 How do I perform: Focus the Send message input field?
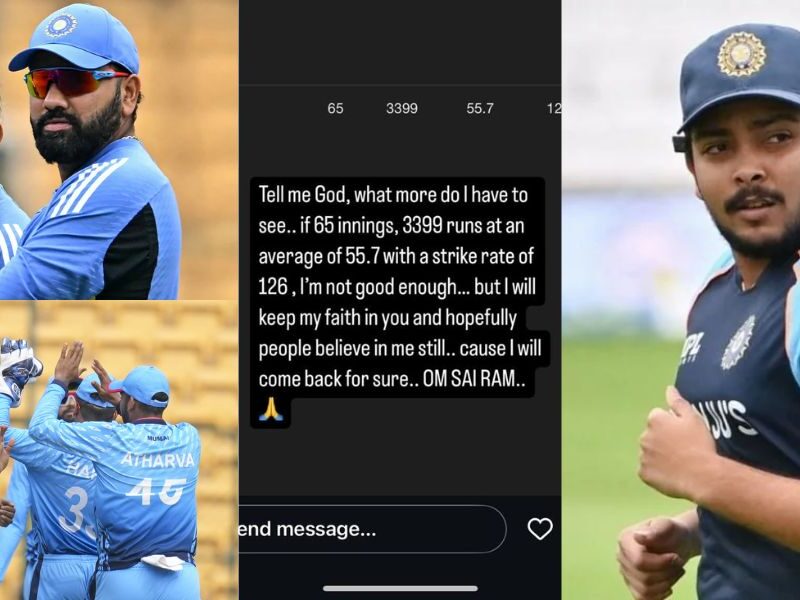pos(371,529)
